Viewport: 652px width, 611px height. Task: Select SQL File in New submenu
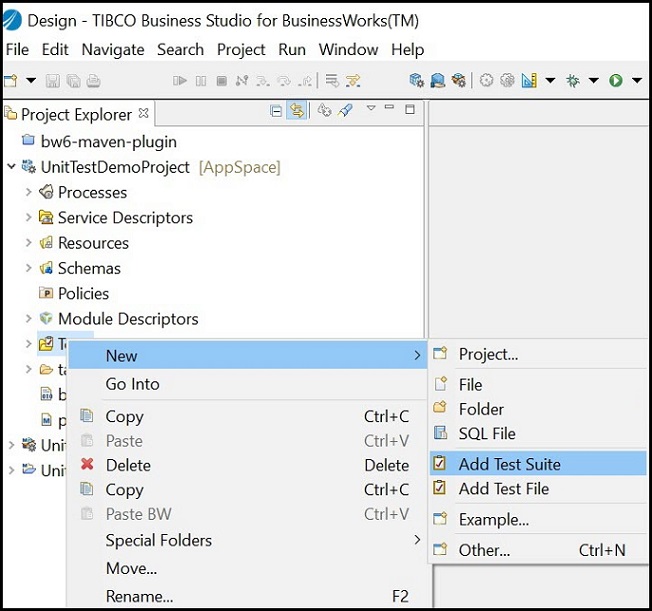tap(538, 433)
